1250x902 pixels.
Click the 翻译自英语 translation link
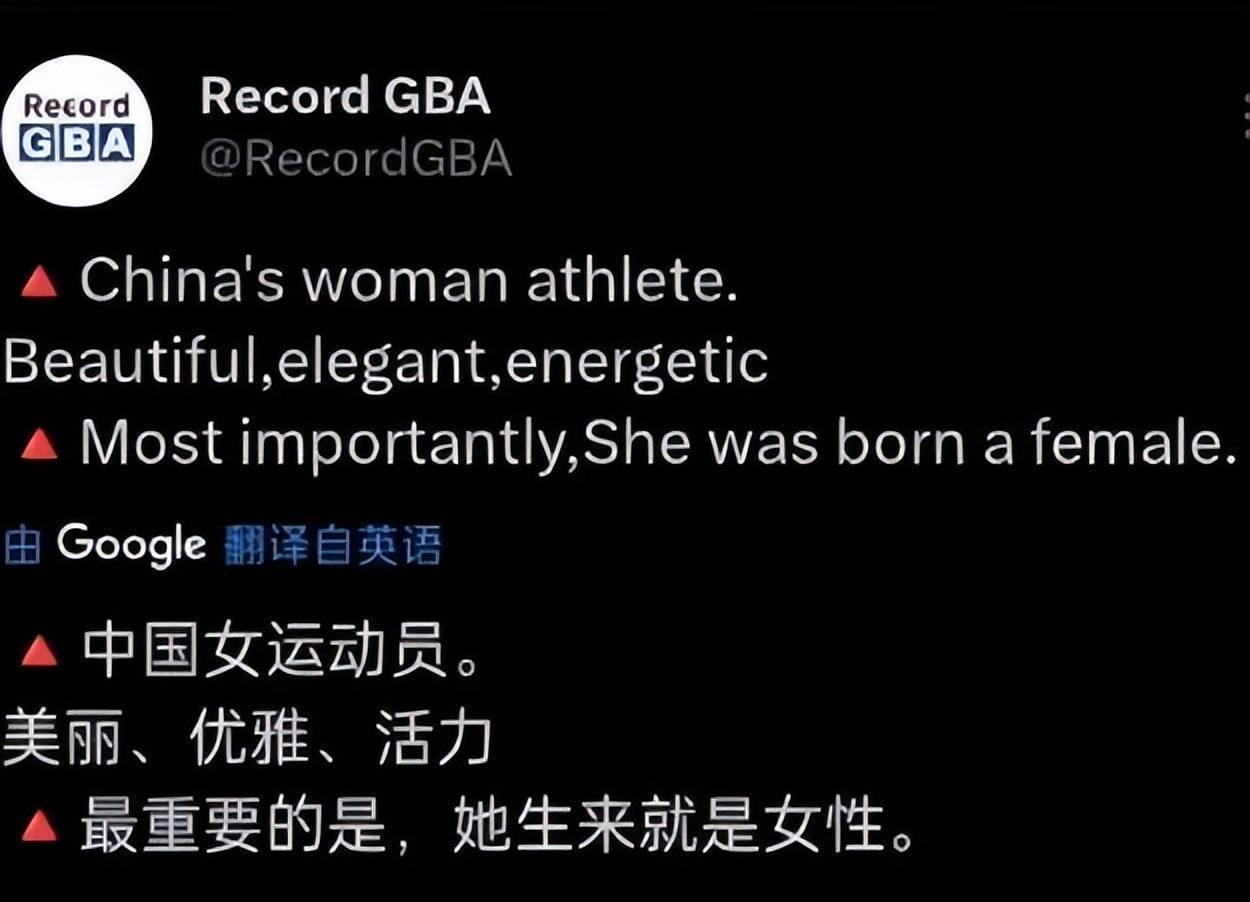(x=332, y=547)
